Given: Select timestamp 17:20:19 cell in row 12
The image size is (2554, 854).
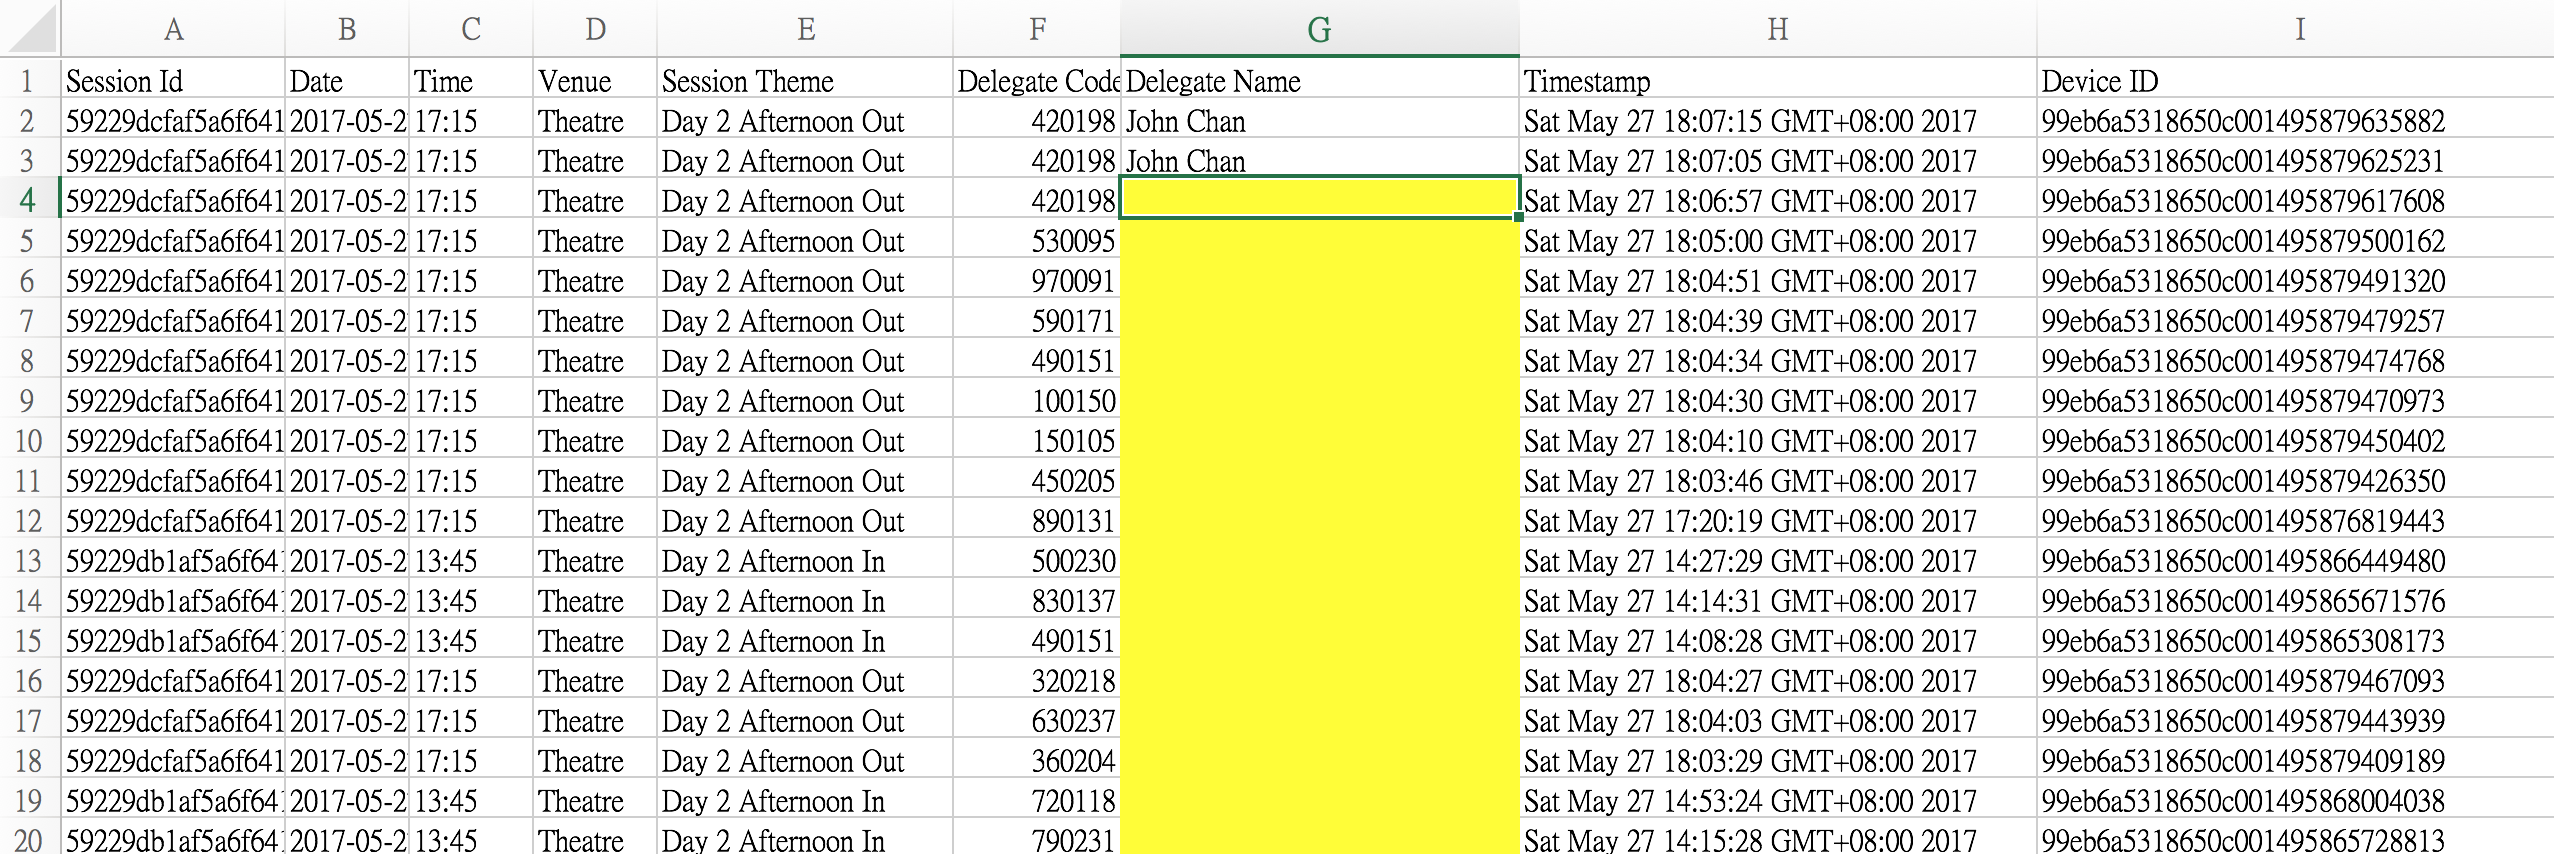Looking at the screenshot, I should (x=1777, y=521).
